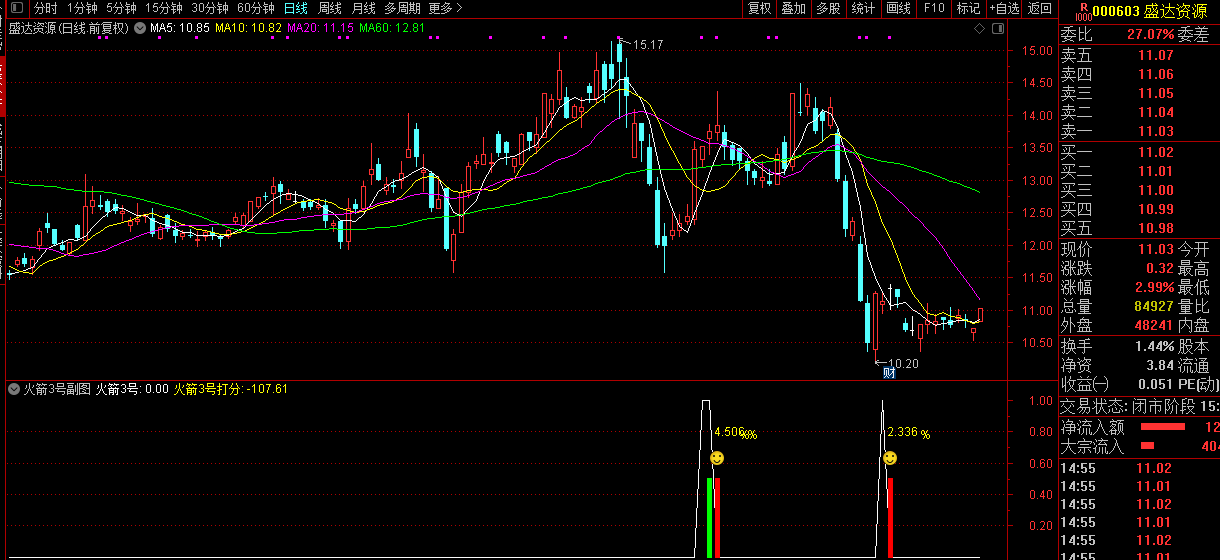Toggle the left sidebar panel icon
Viewport: 1220px width, 560px height.
[x=18, y=8]
